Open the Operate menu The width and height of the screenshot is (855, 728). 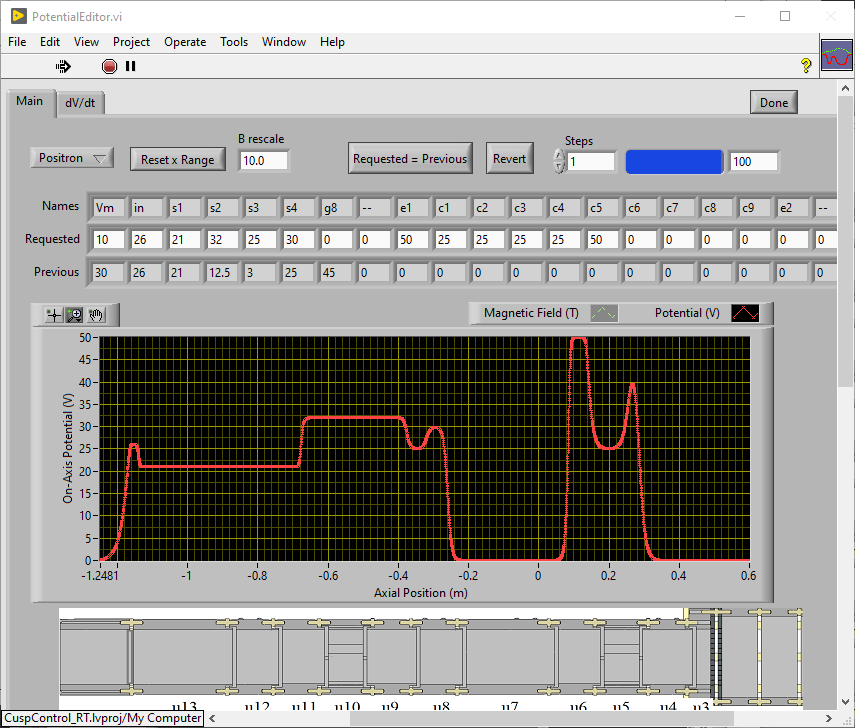[185, 42]
